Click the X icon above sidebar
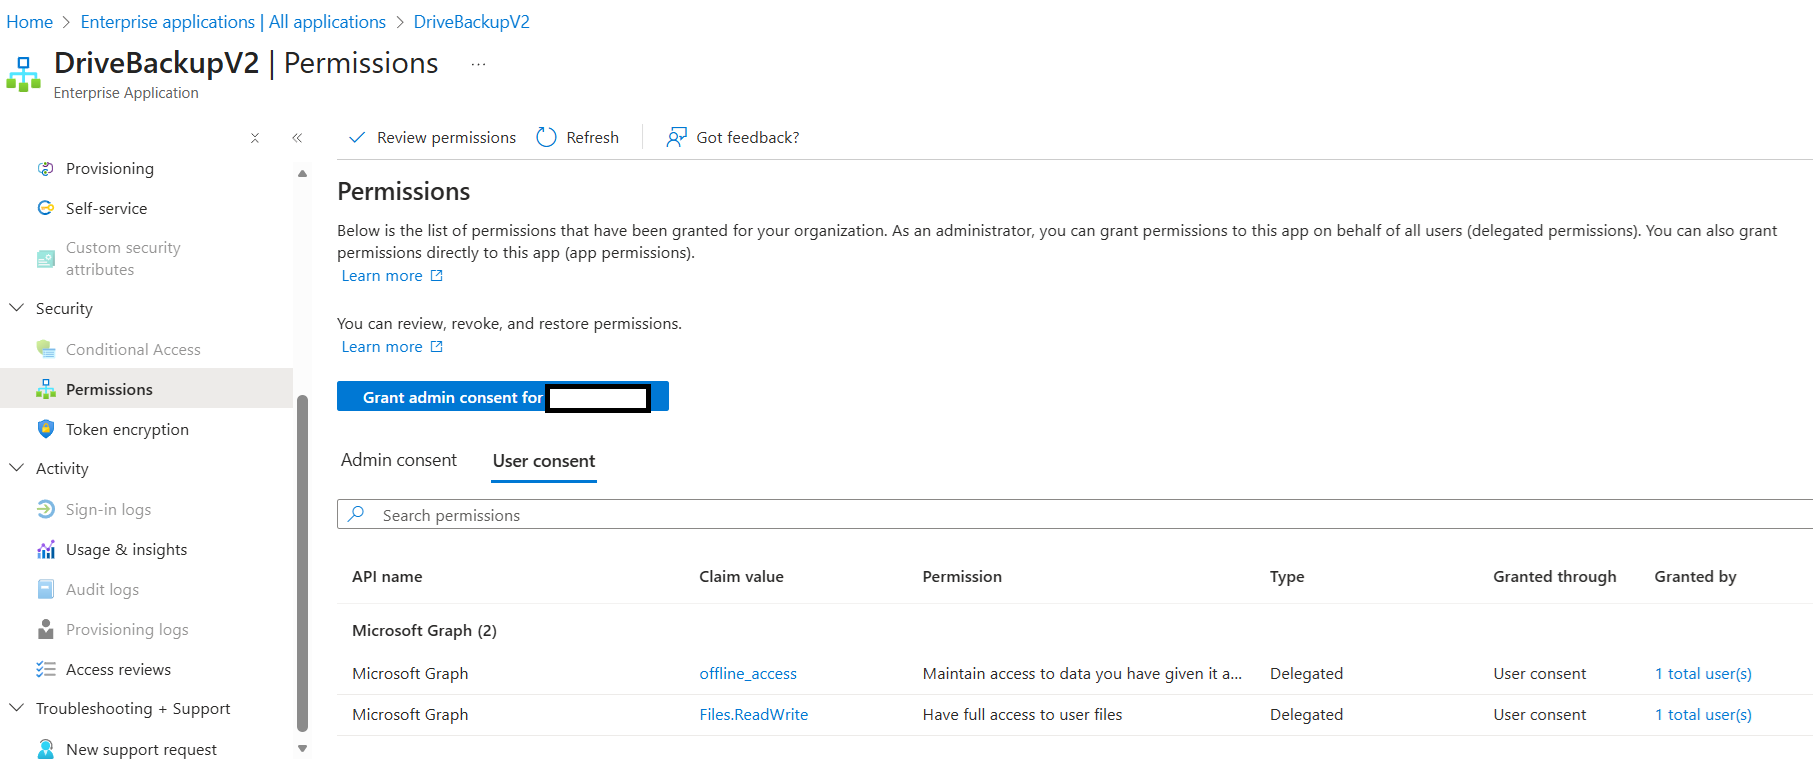The height and width of the screenshot is (759, 1813). pyautogui.click(x=255, y=138)
